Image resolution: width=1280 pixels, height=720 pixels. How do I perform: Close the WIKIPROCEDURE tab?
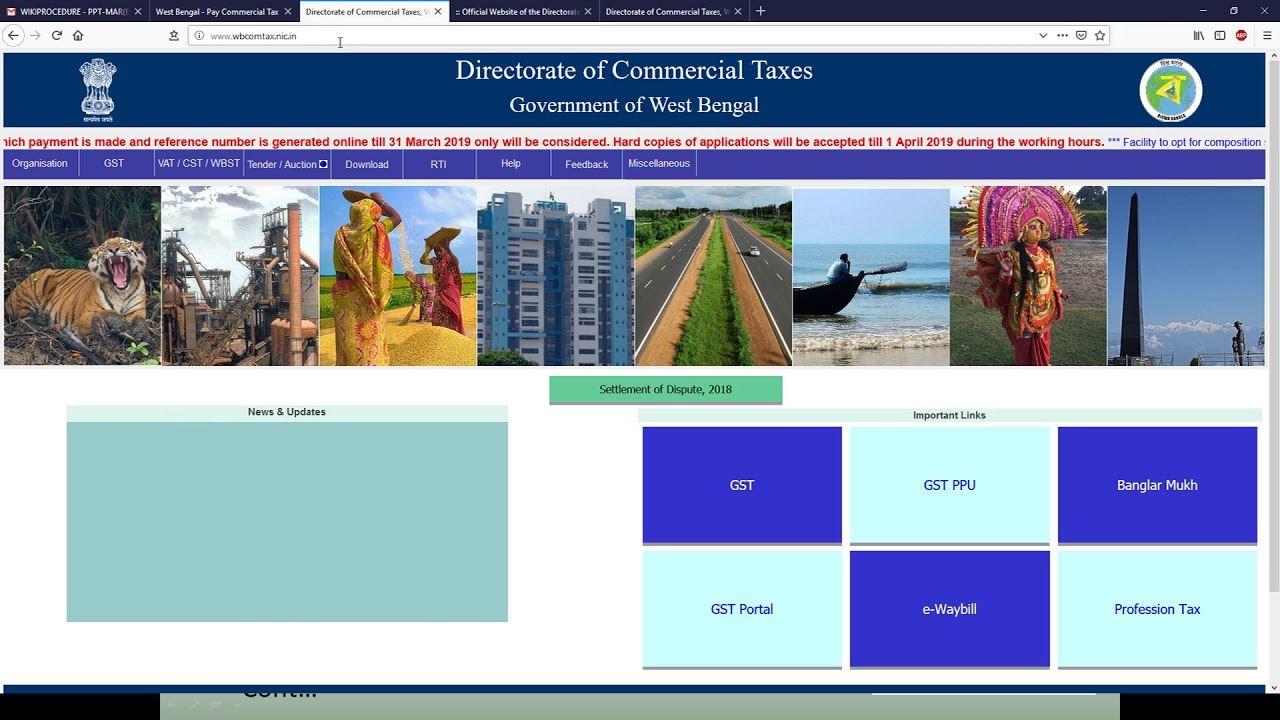point(138,11)
